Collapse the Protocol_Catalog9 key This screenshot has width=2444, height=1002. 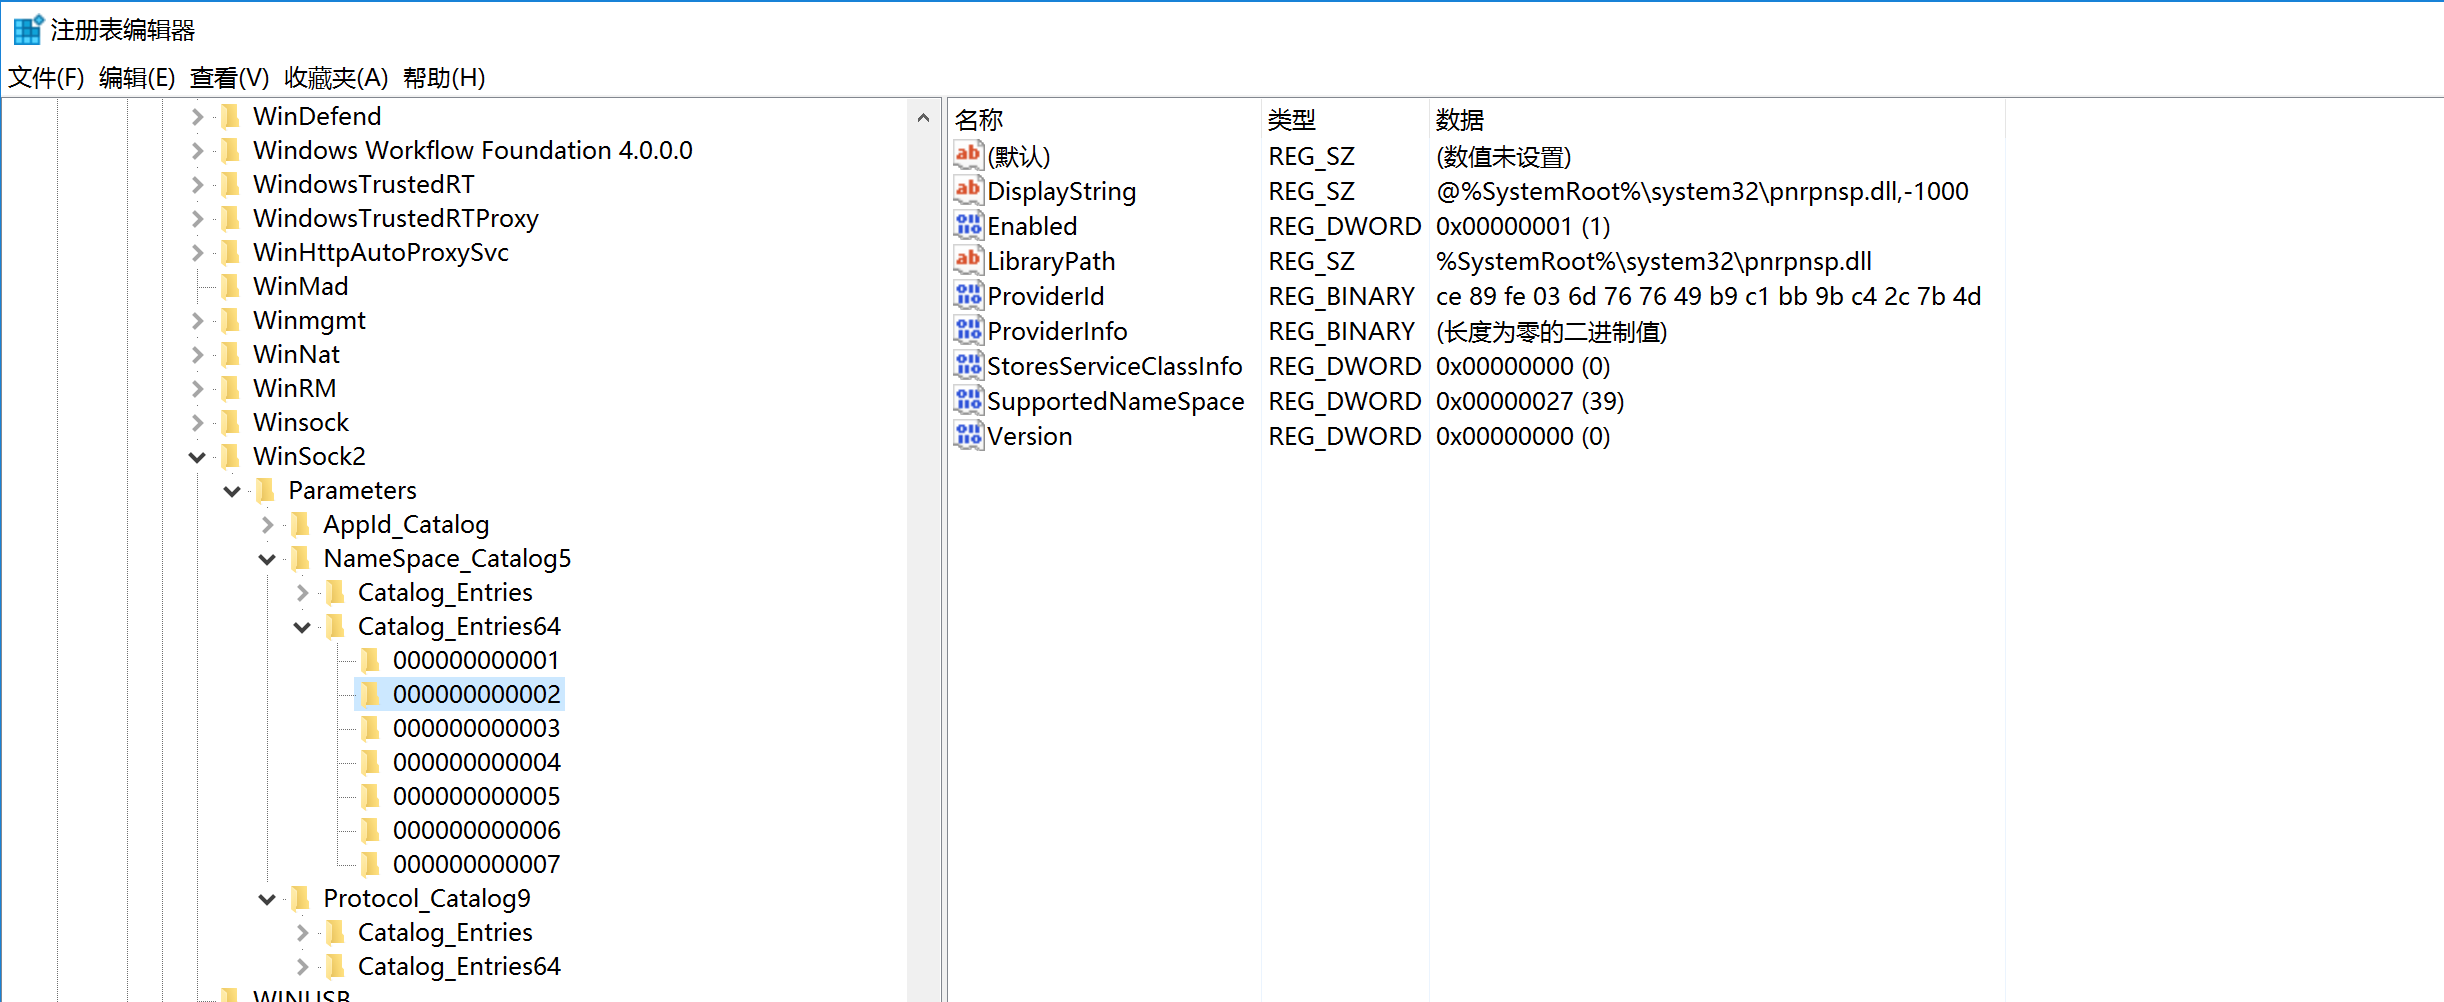click(267, 899)
